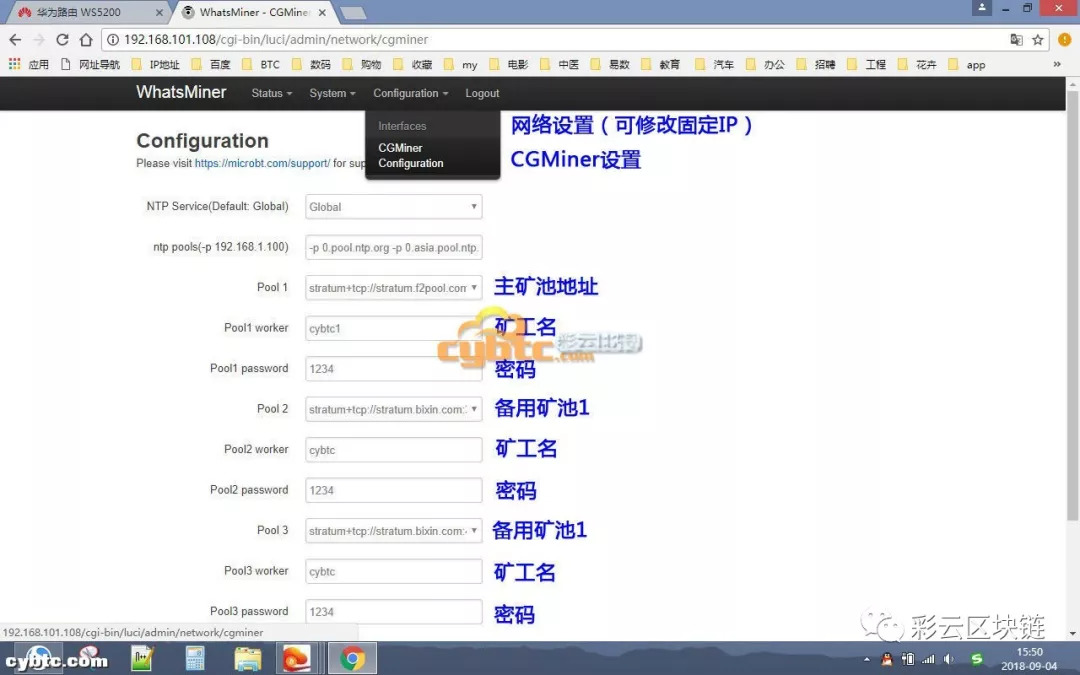Click Pool2 password field

tap(393, 490)
